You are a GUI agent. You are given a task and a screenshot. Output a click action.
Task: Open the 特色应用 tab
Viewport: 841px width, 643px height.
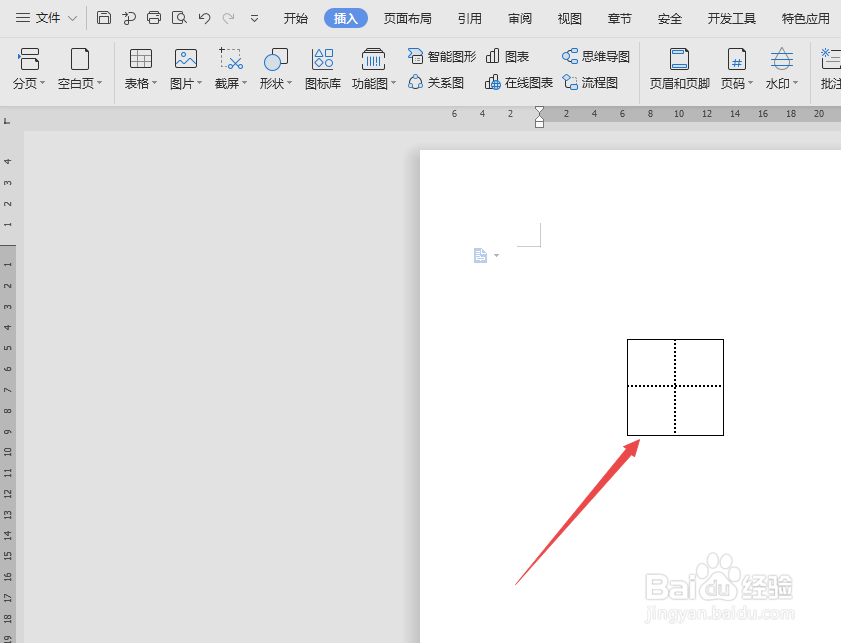(806, 18)
